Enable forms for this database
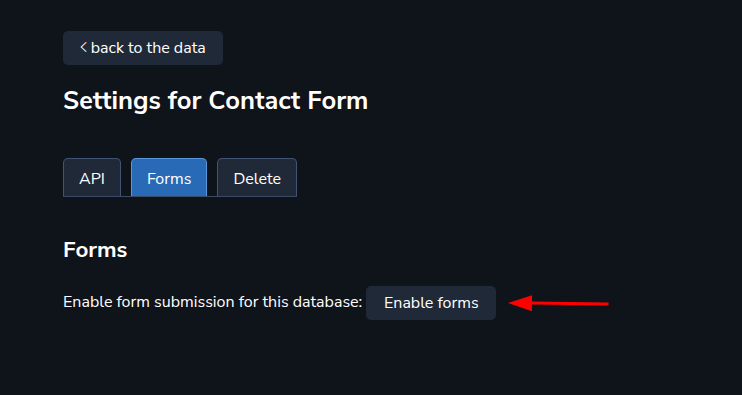Viewport: 742px width, 395px height. coord(431,303)
